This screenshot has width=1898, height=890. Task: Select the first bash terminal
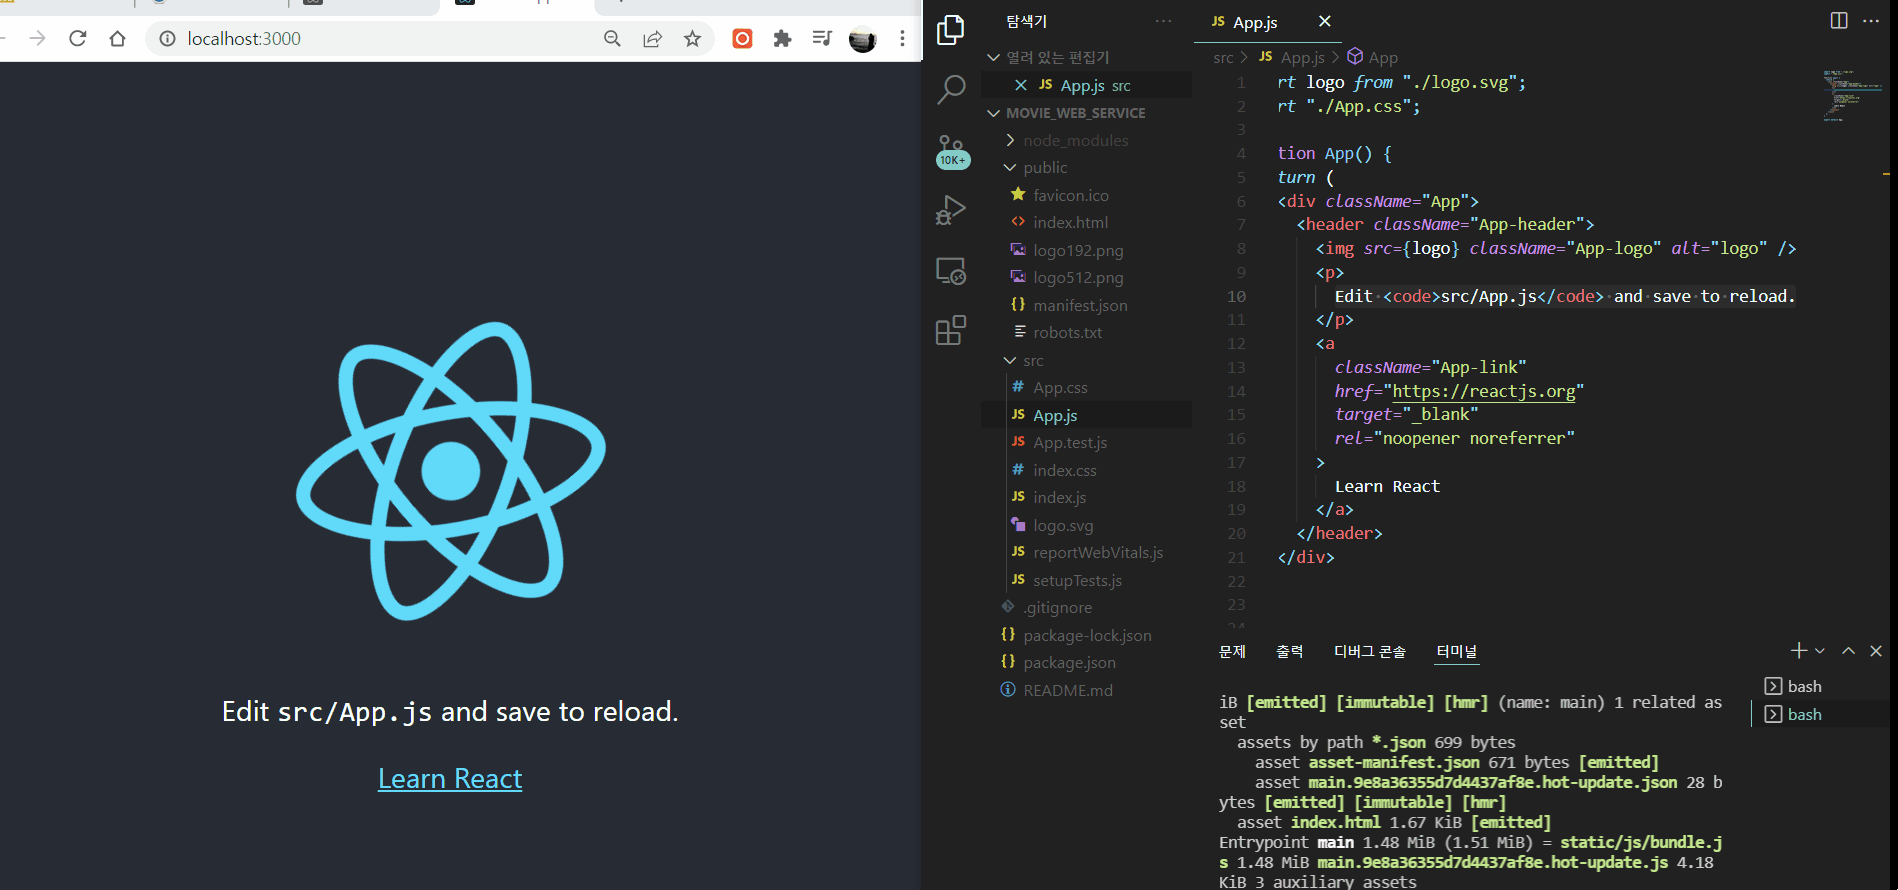1793,686
